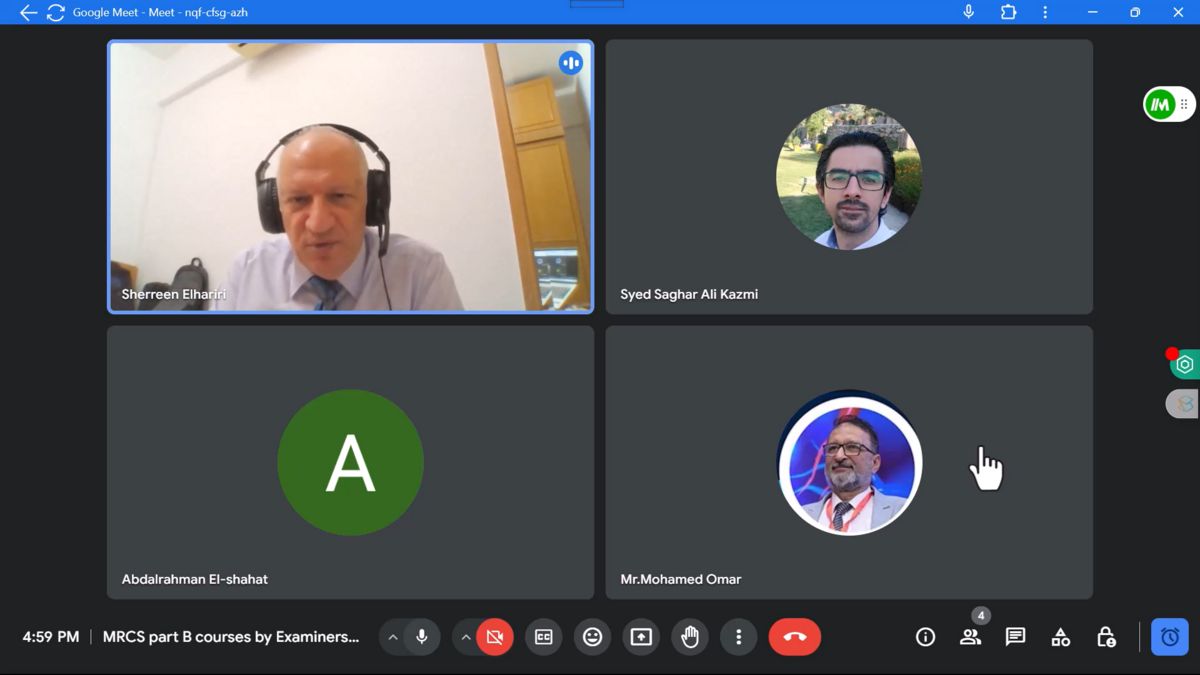This screenshot has width=1200, height=675.
Task: Click the green floating widget icon
Action: pyautogui.click(x=1160, y=104)
